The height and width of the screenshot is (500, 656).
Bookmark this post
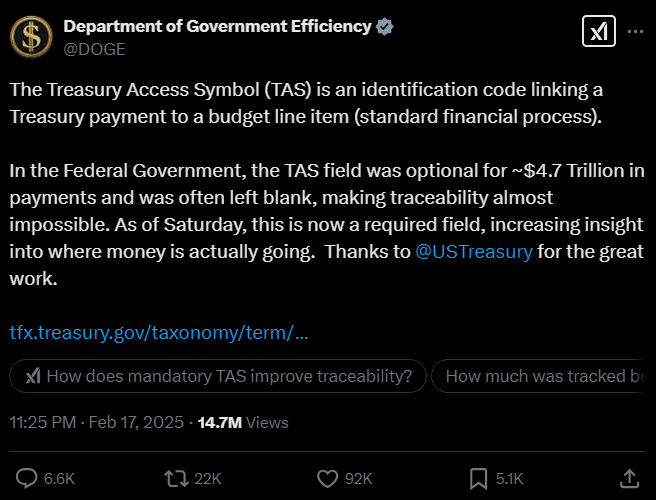(x=478, y=478)
